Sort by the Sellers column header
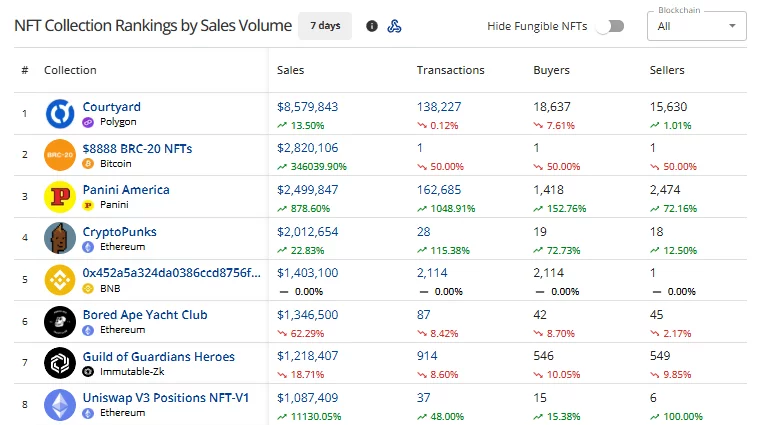The width and height of the screenshot is (770, 425). point(667,70)
